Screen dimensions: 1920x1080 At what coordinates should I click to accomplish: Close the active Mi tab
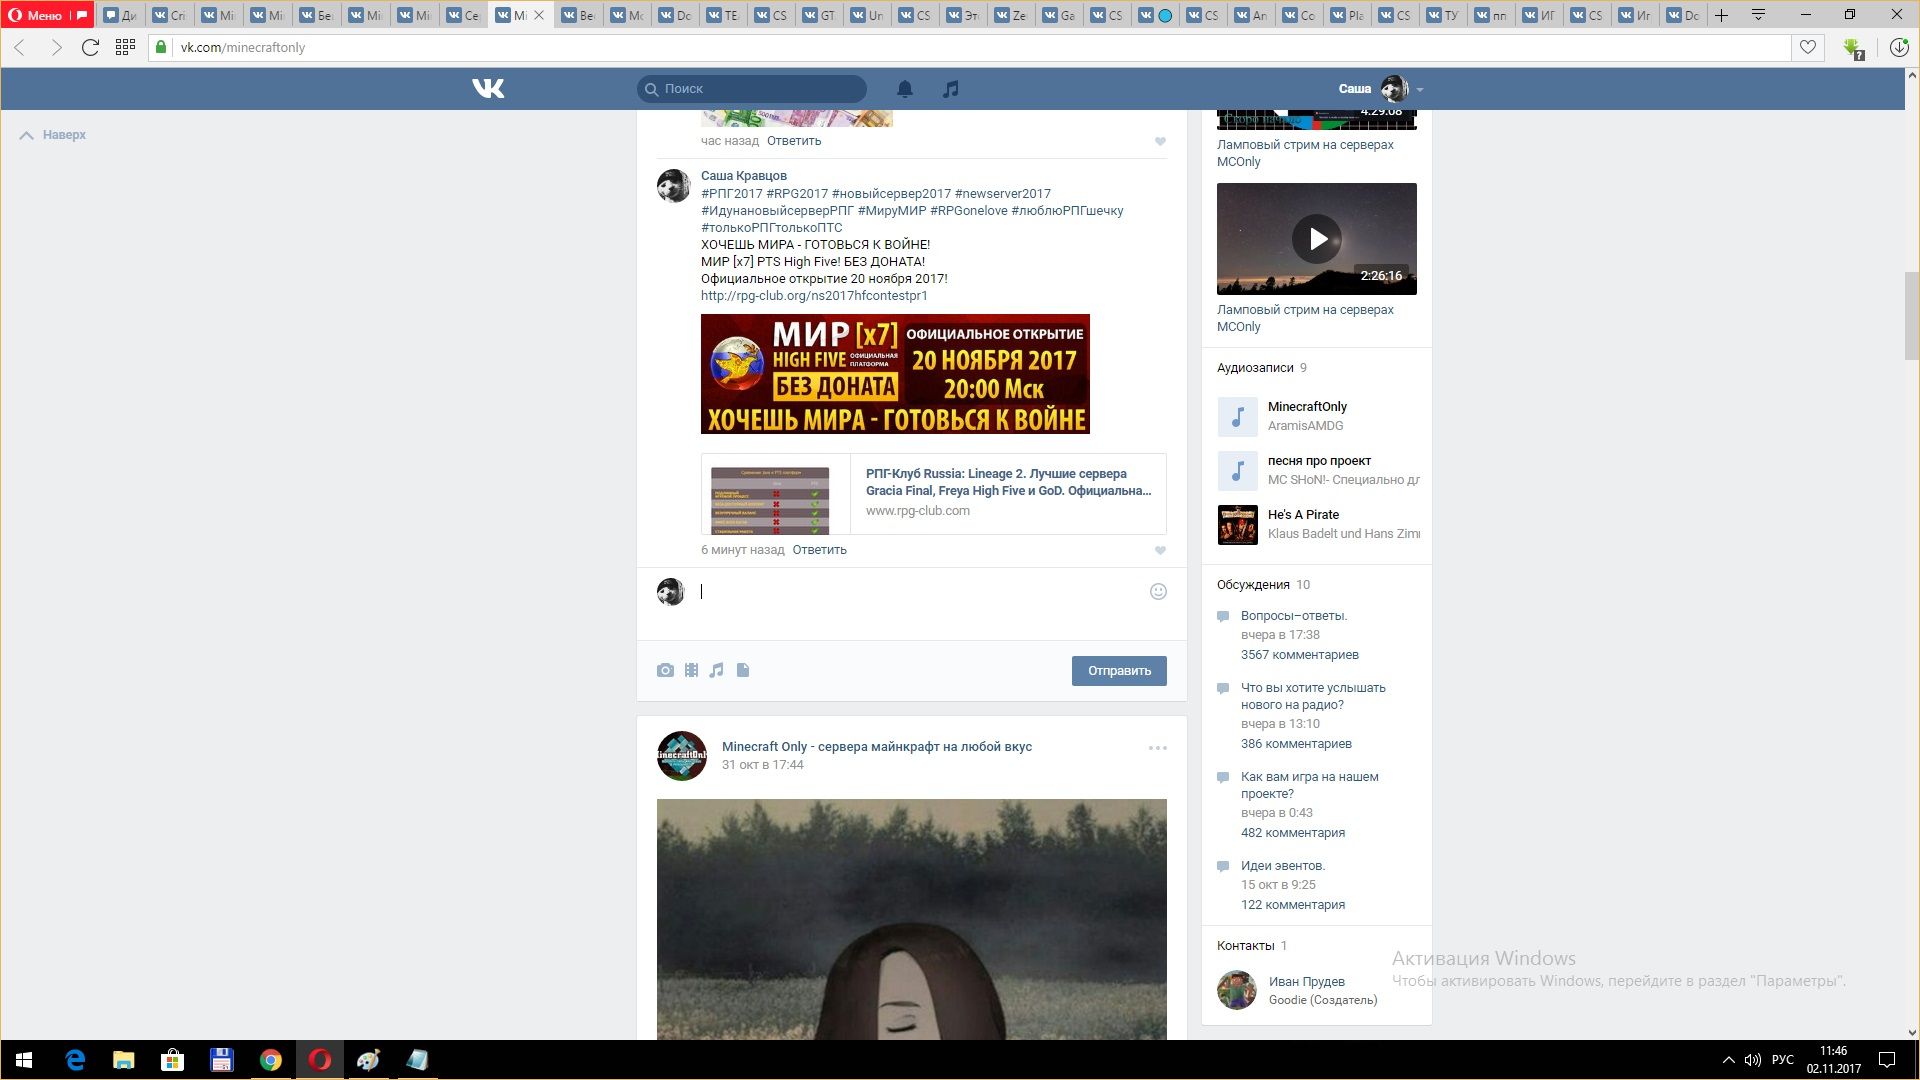[540, 15]
